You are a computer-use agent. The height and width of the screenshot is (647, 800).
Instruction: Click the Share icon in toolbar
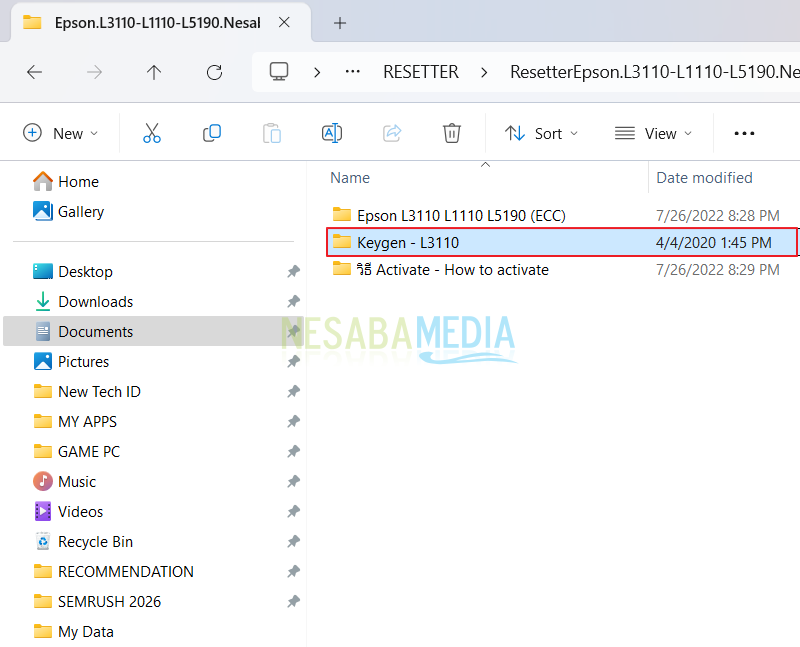click(x=392, y=133)
